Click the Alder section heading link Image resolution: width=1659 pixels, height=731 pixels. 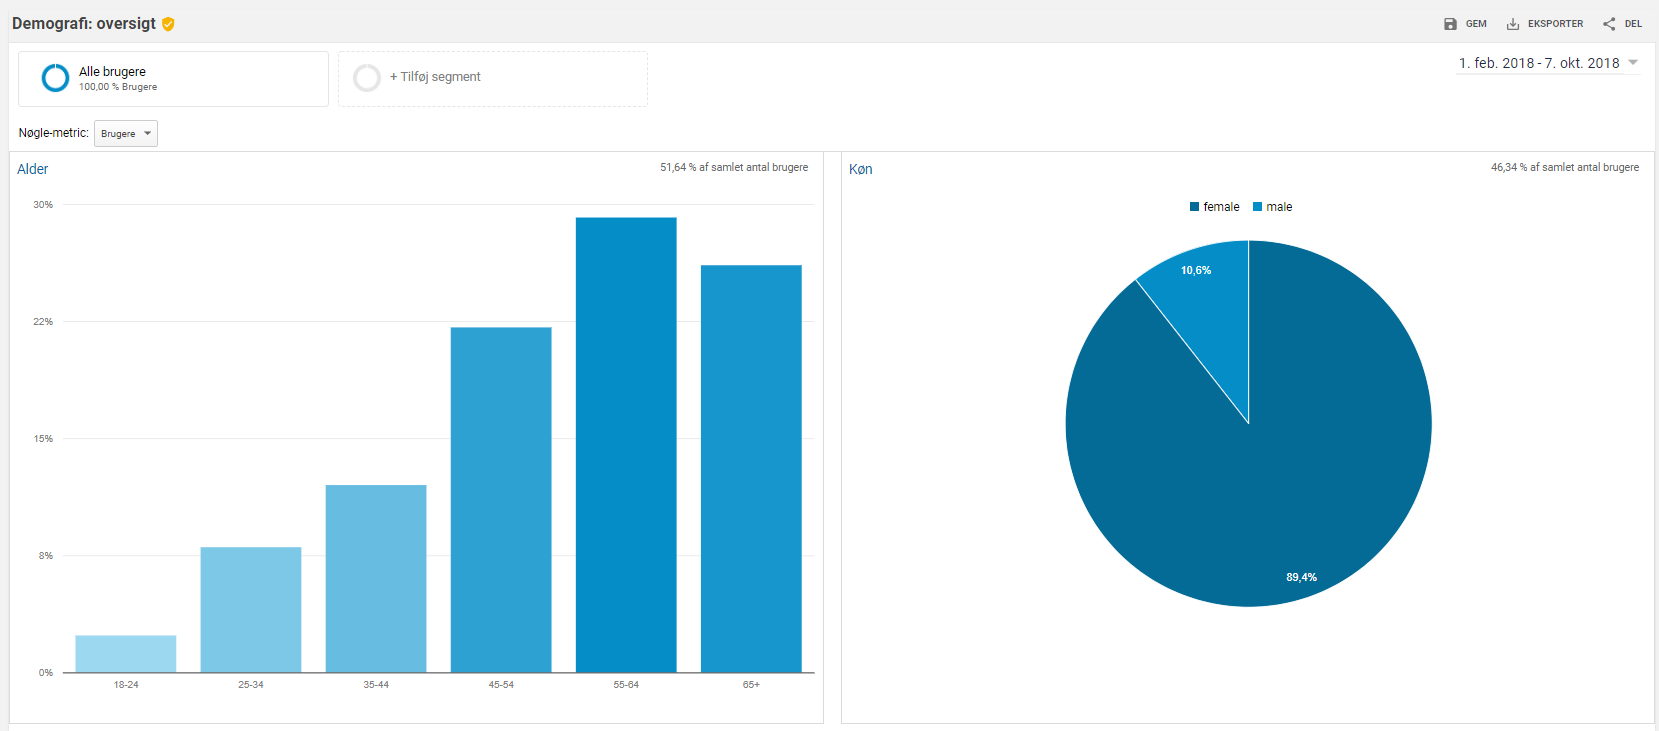[x=33, y=169]
